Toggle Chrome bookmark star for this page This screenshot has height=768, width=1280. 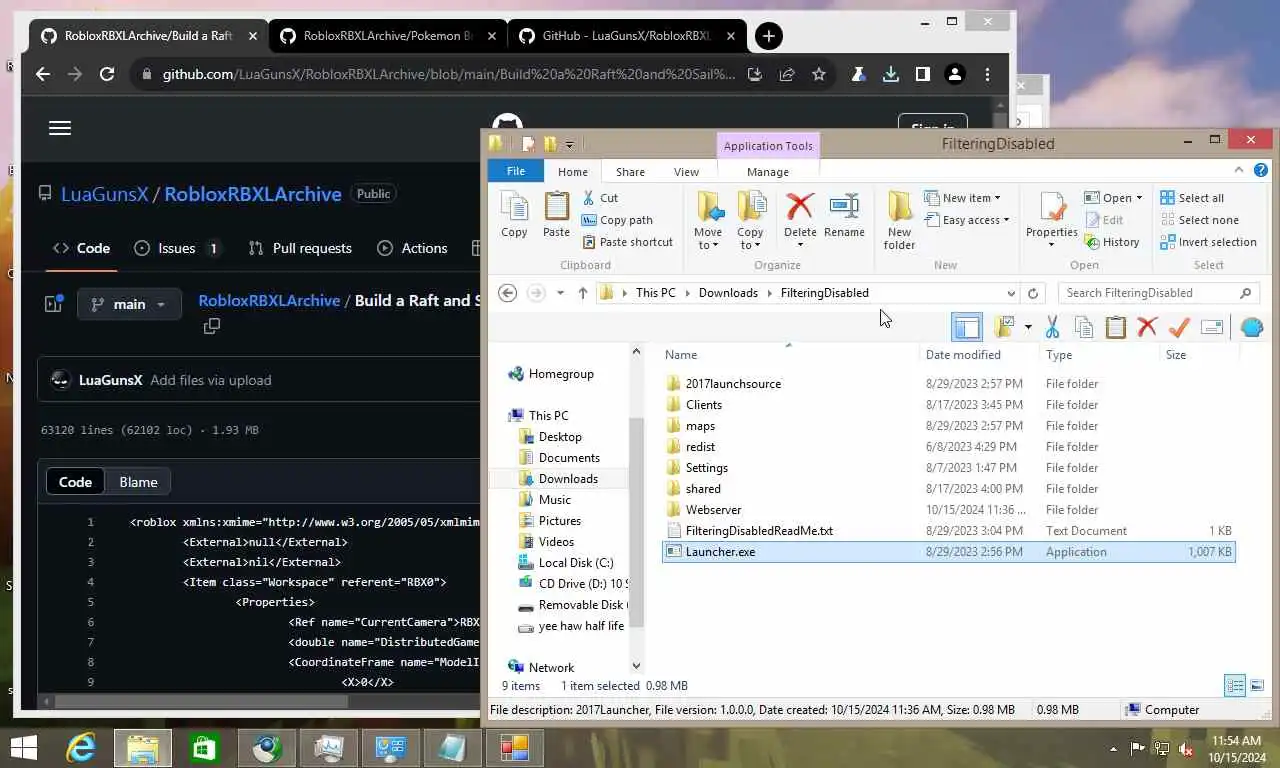819,74
